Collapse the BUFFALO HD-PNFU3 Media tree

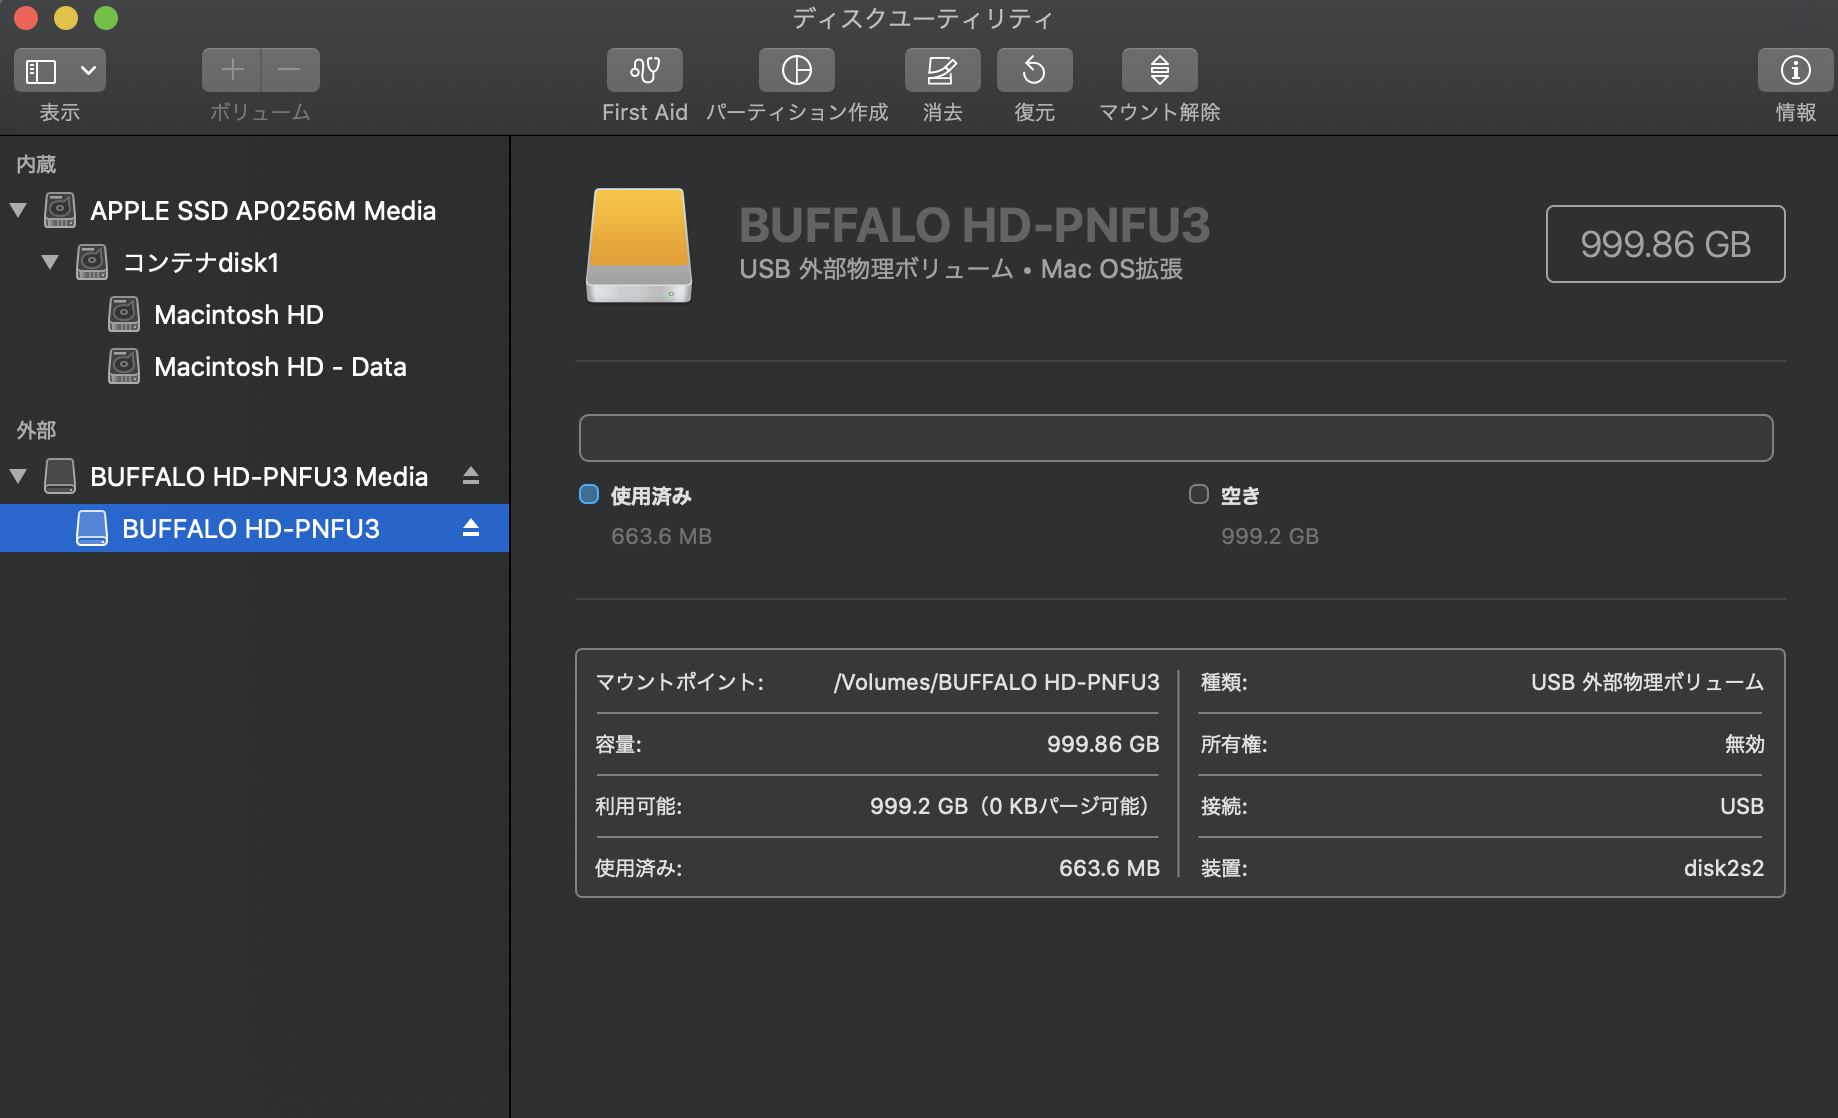tap(18, 476)
